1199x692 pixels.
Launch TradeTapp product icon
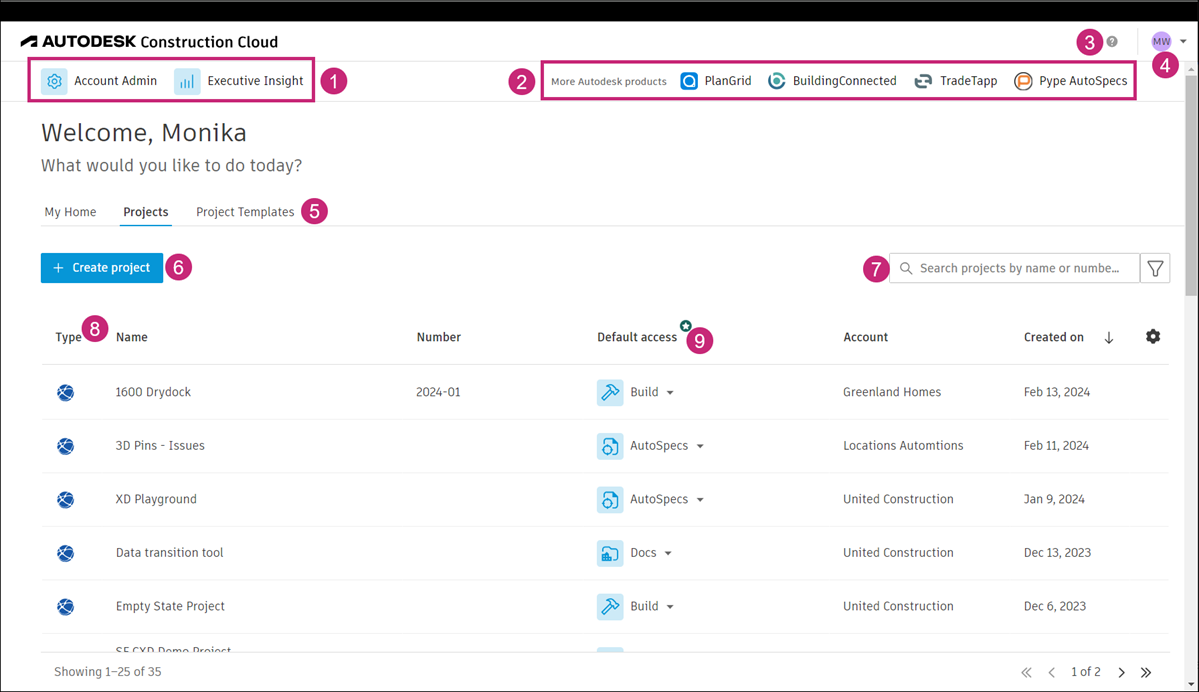(x=923, y=81)
